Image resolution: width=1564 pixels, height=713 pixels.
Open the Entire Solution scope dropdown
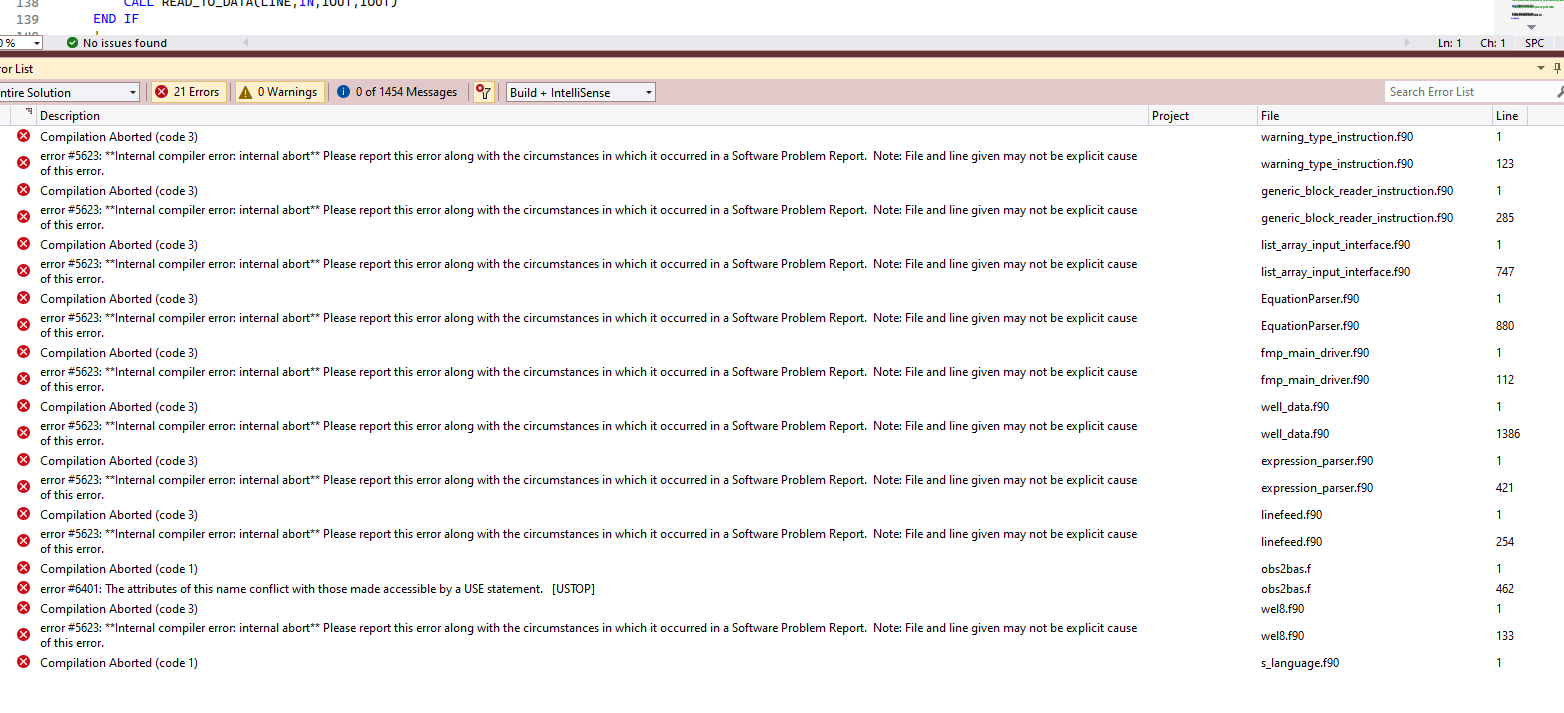coord(68,92)
